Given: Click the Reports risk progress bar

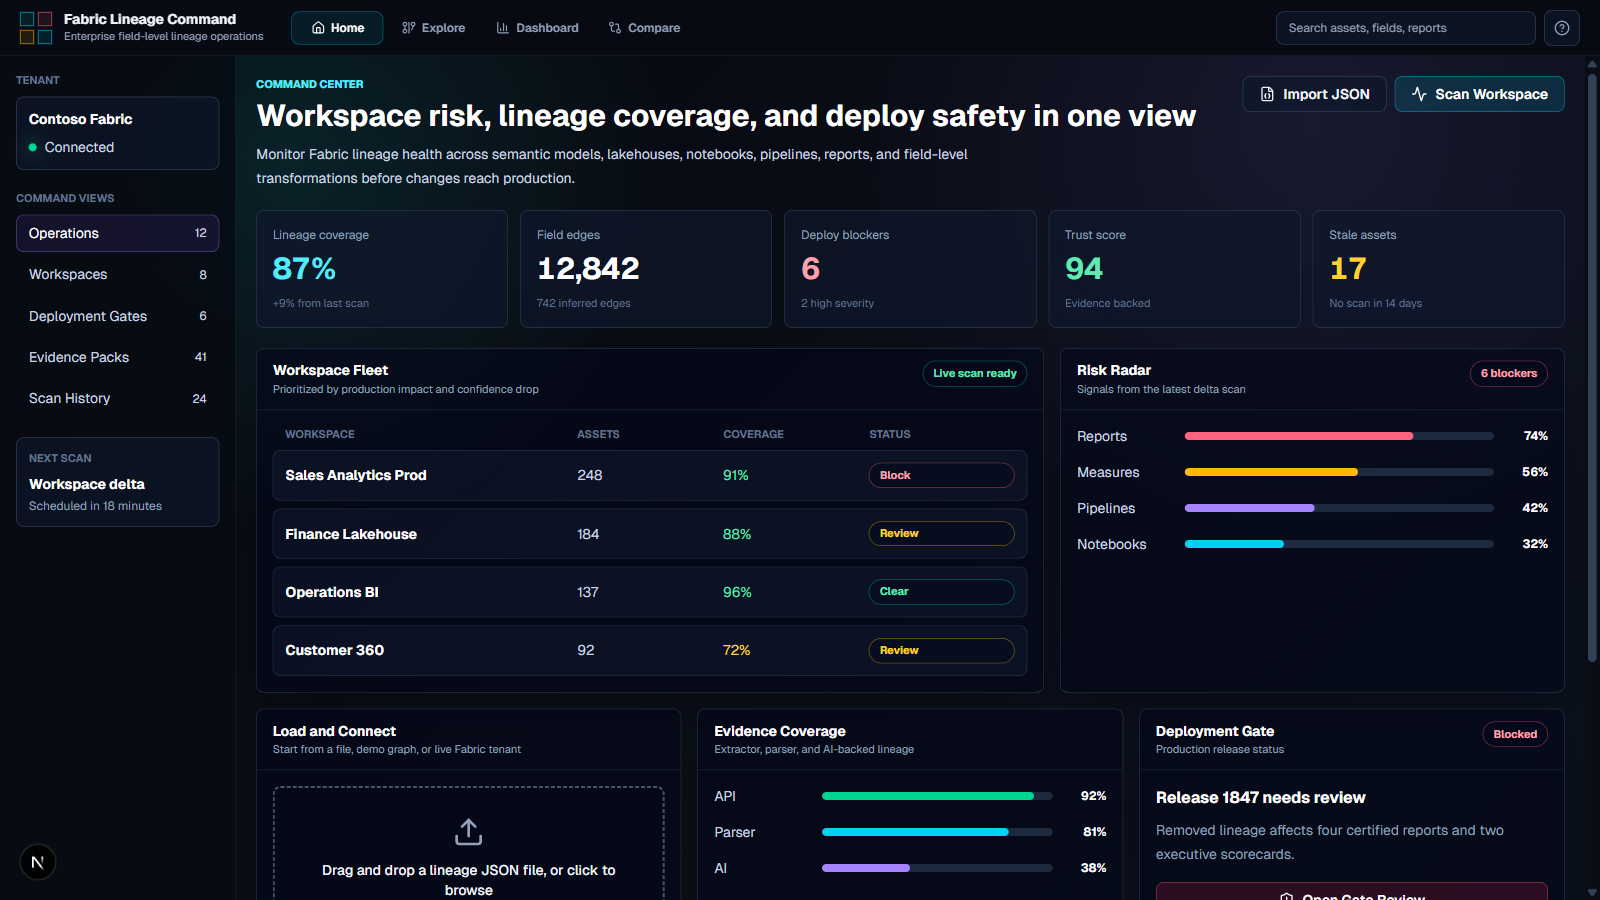Looking at the screenshot, I should click(x=1339, y=436).
